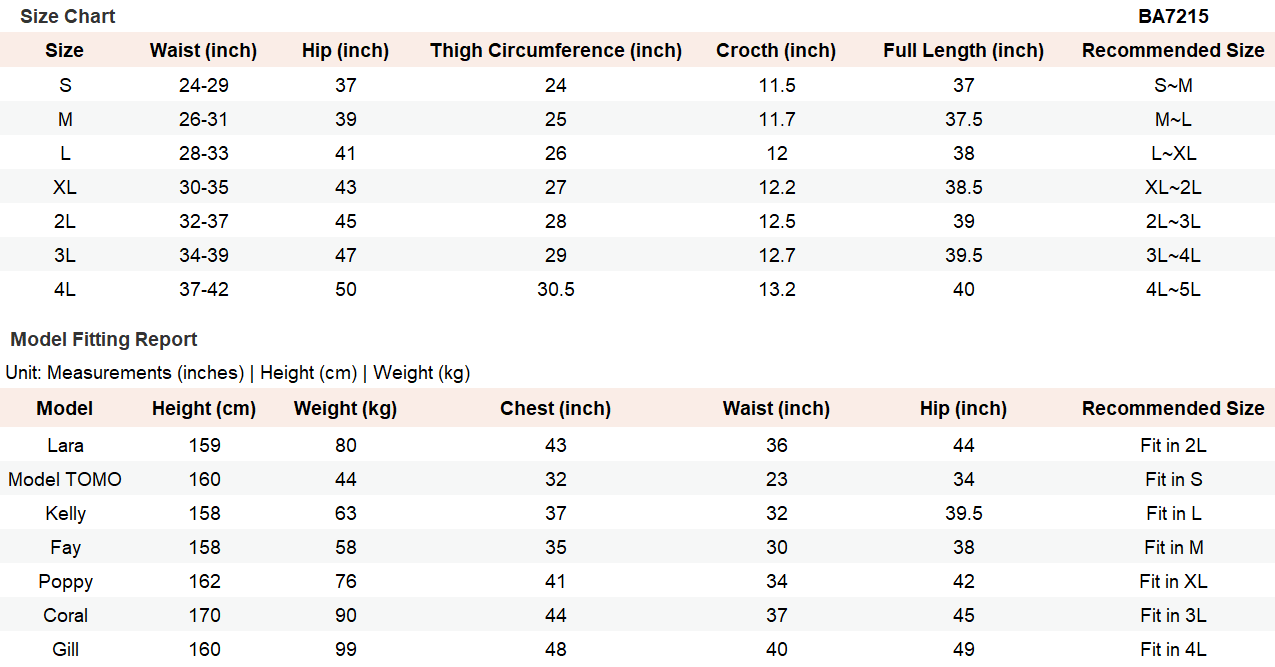Click the 4L~5L recommended size cell
The height and width of the screenshot is (667, 1275).
1173,289
